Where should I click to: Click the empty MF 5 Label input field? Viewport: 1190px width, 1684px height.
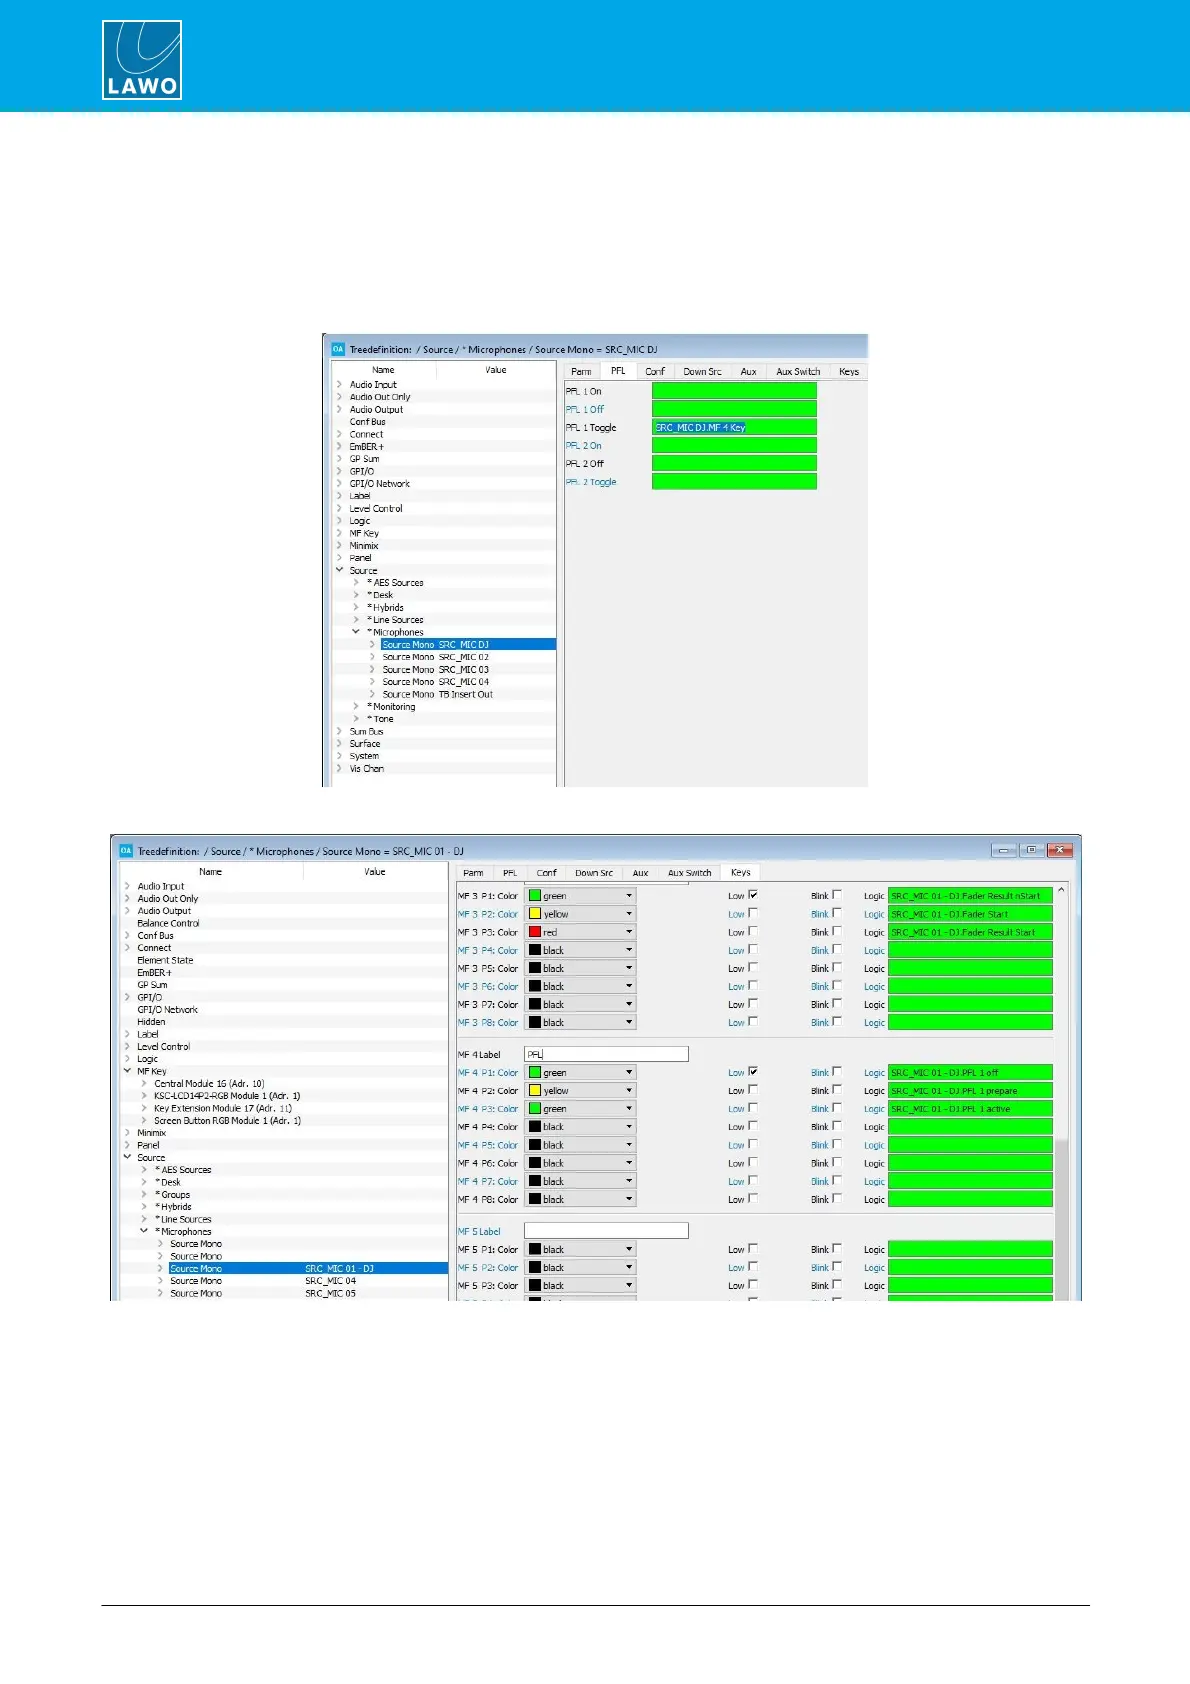click(606, 1231)
